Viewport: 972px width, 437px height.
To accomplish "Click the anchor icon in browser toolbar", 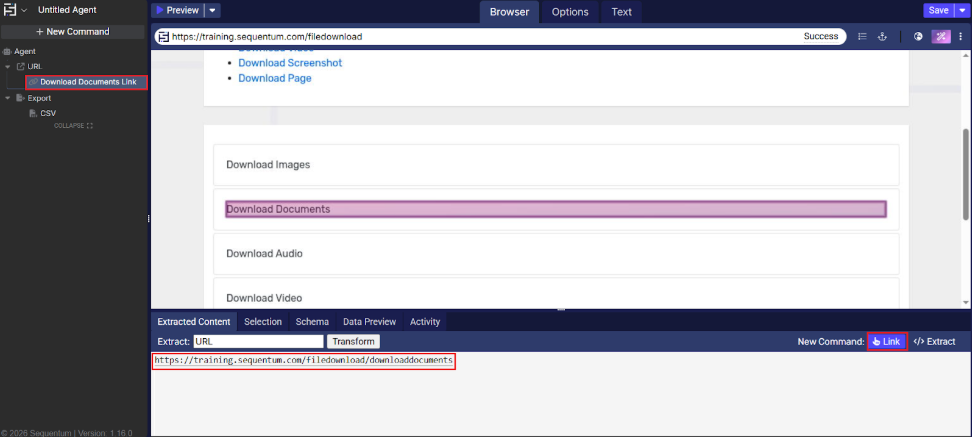I will pyautogui.click(x=882, y=37).
